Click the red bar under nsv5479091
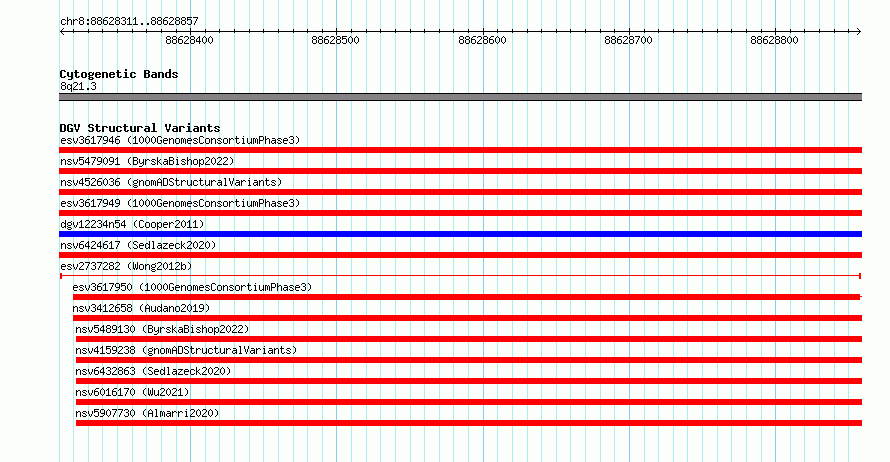Screen dimensions: 890x462 [x=460, y=171]
